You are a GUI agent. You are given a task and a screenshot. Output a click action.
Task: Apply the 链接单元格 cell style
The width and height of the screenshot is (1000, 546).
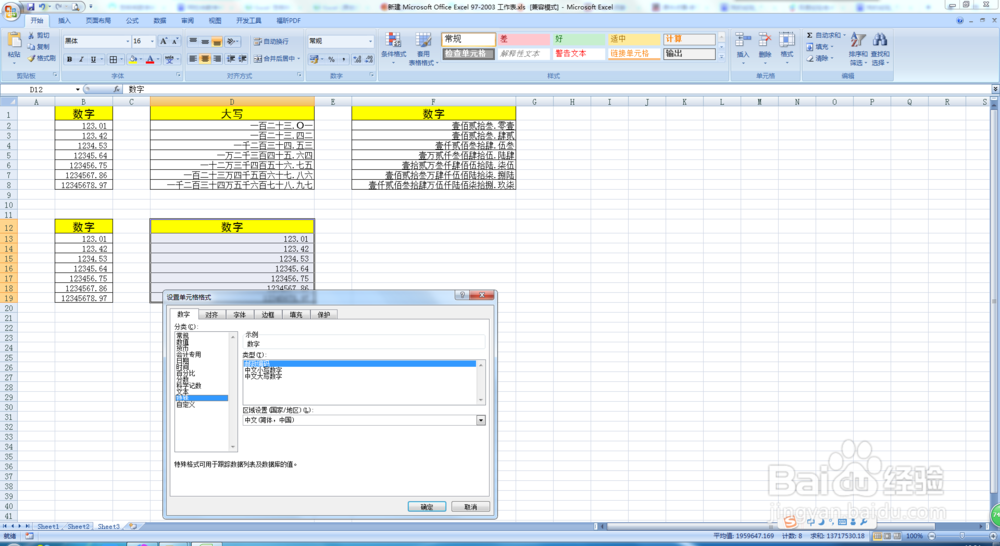click(634, 54)
